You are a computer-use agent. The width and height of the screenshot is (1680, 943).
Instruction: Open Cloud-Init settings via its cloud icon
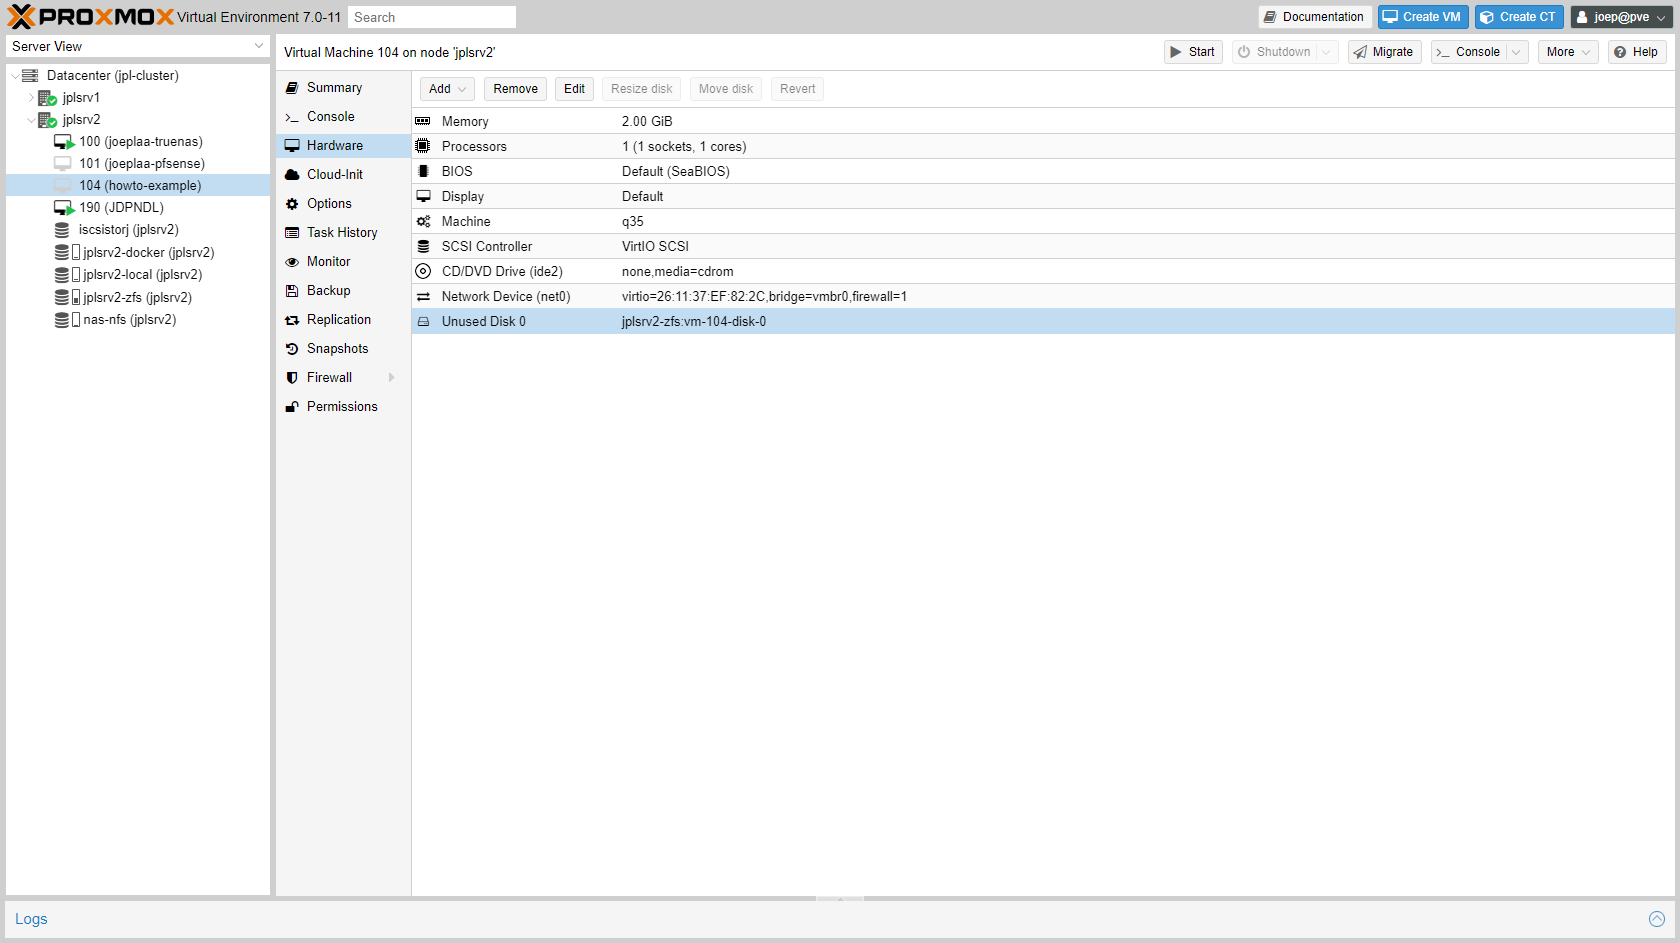pos(292,174)
